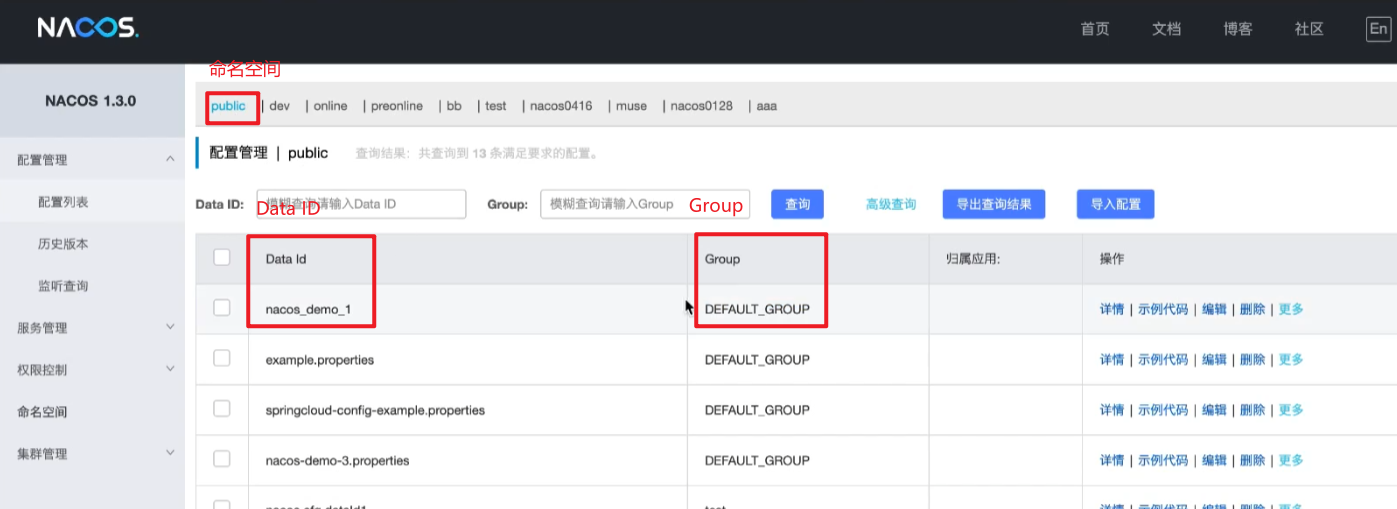Select the bb namespace tab
This screenshot has width=1397, height=509.
(x=454, y=106)
